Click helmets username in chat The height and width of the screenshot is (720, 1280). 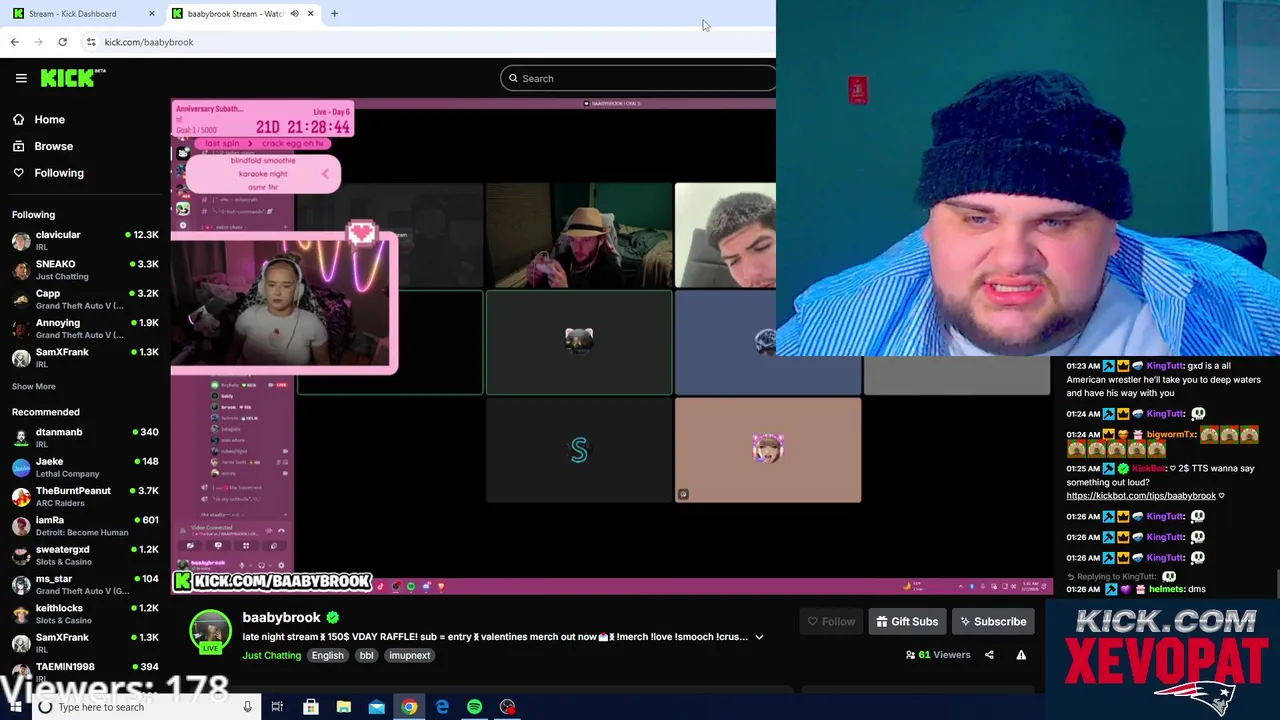1166,589
